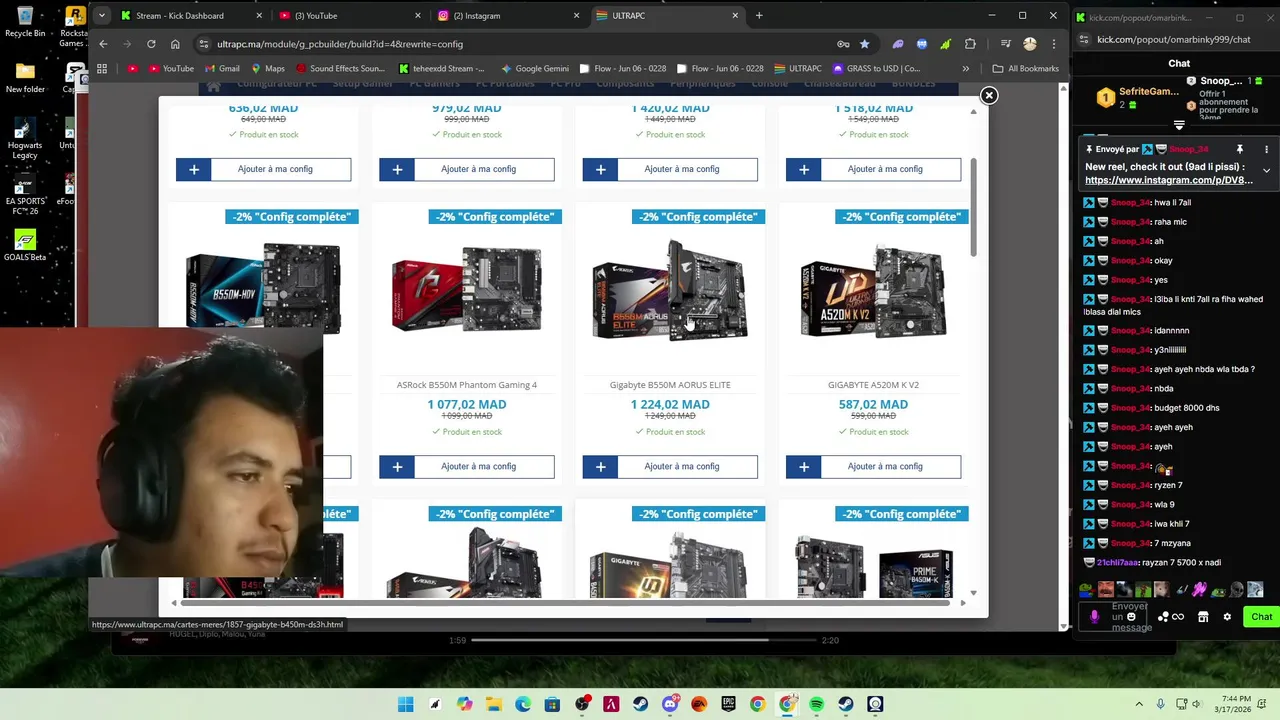Click plus icon under 636,02 MAD product

[x=194, y=169]
